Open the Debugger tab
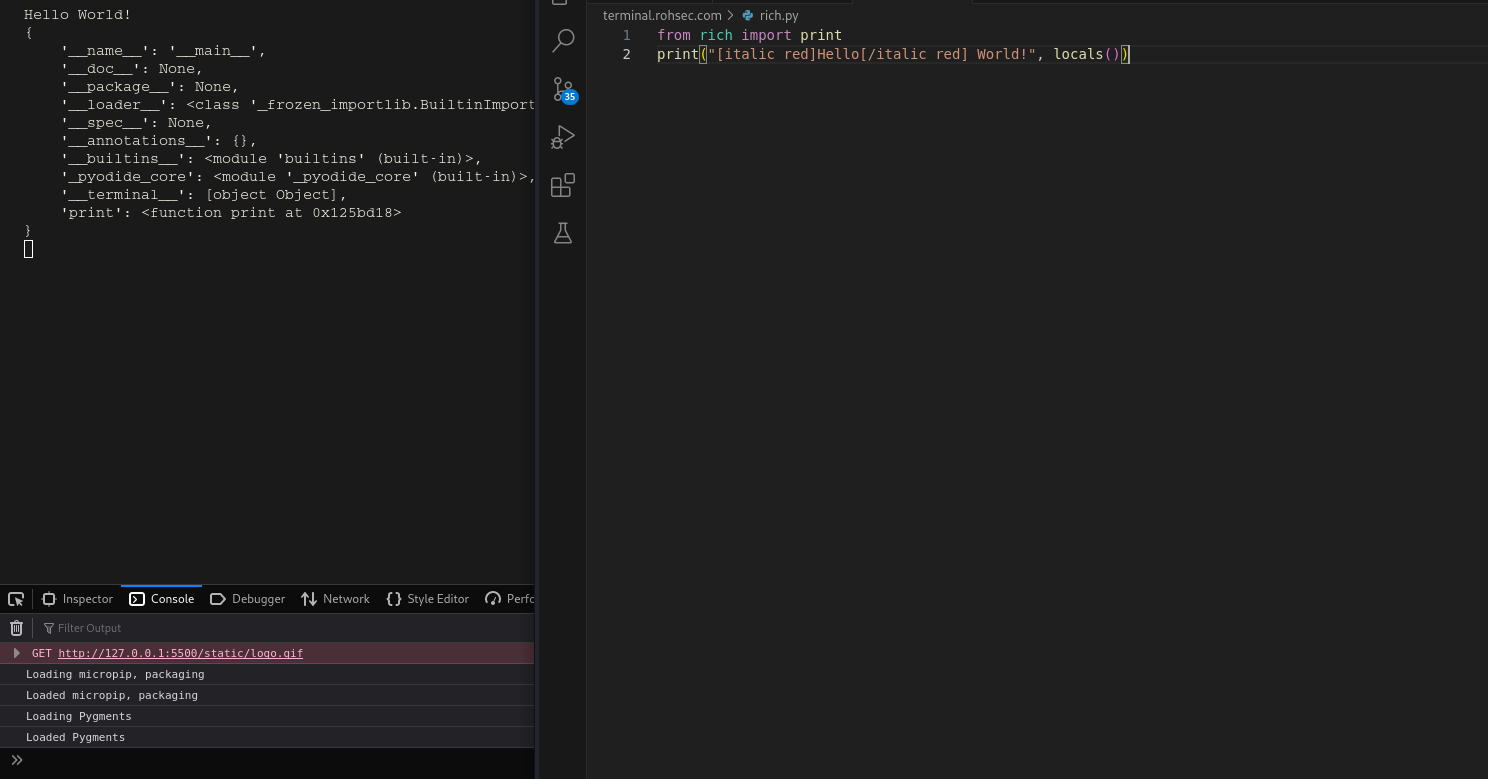 coord(248,599)
